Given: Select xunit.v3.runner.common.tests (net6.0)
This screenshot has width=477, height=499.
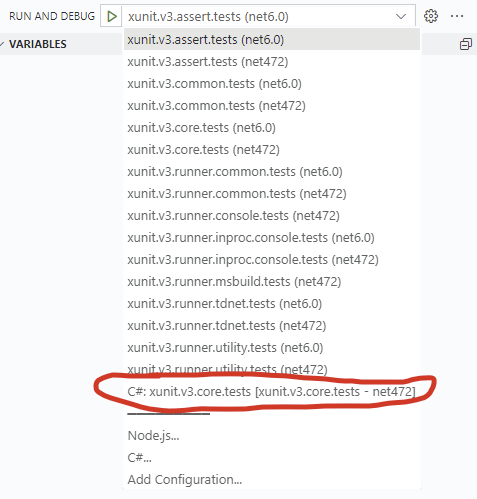Looking at the screenshot, I should tap(272, 172).
